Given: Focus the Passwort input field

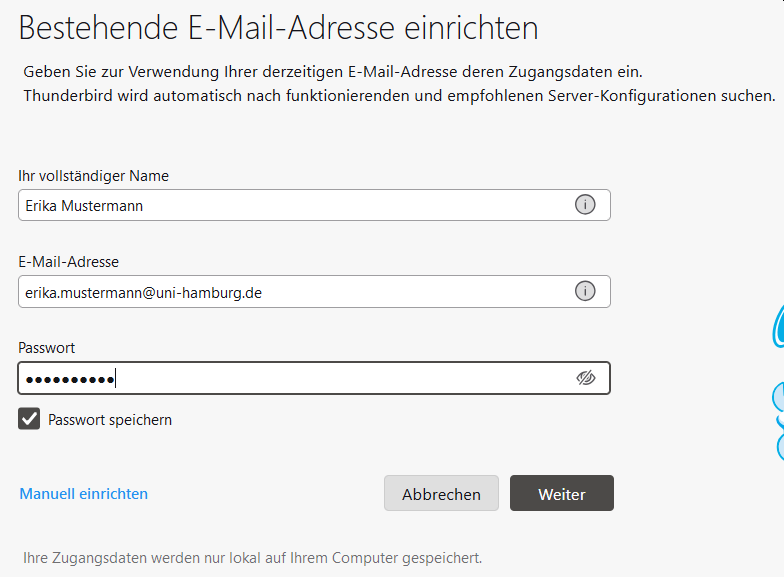Looking at the screenshot, I should point(314,378).
